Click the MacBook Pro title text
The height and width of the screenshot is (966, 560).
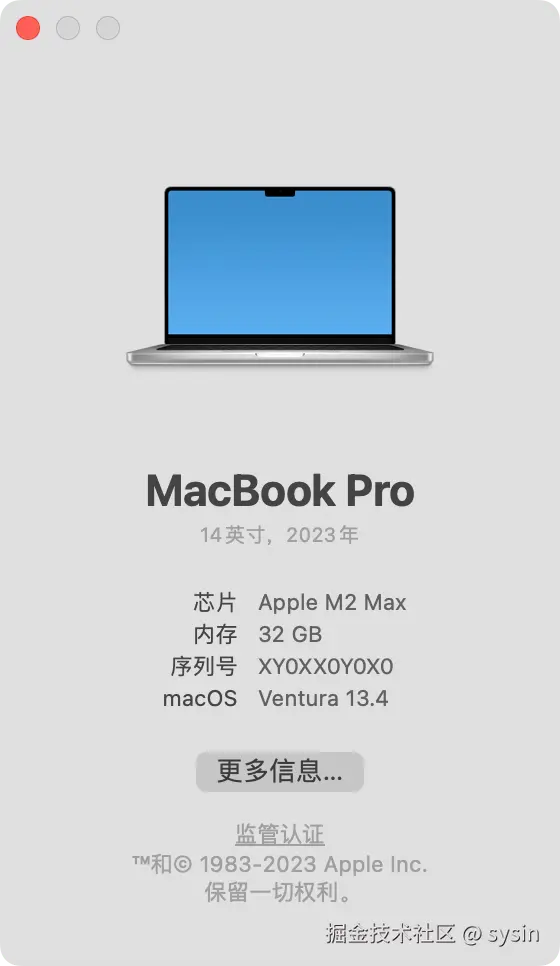pyautogui.click(x=280, y=491)
